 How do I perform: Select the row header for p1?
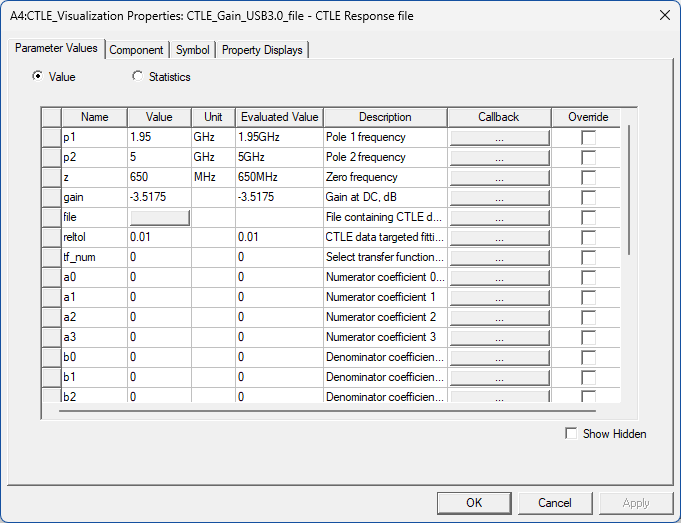coord(52,137)
